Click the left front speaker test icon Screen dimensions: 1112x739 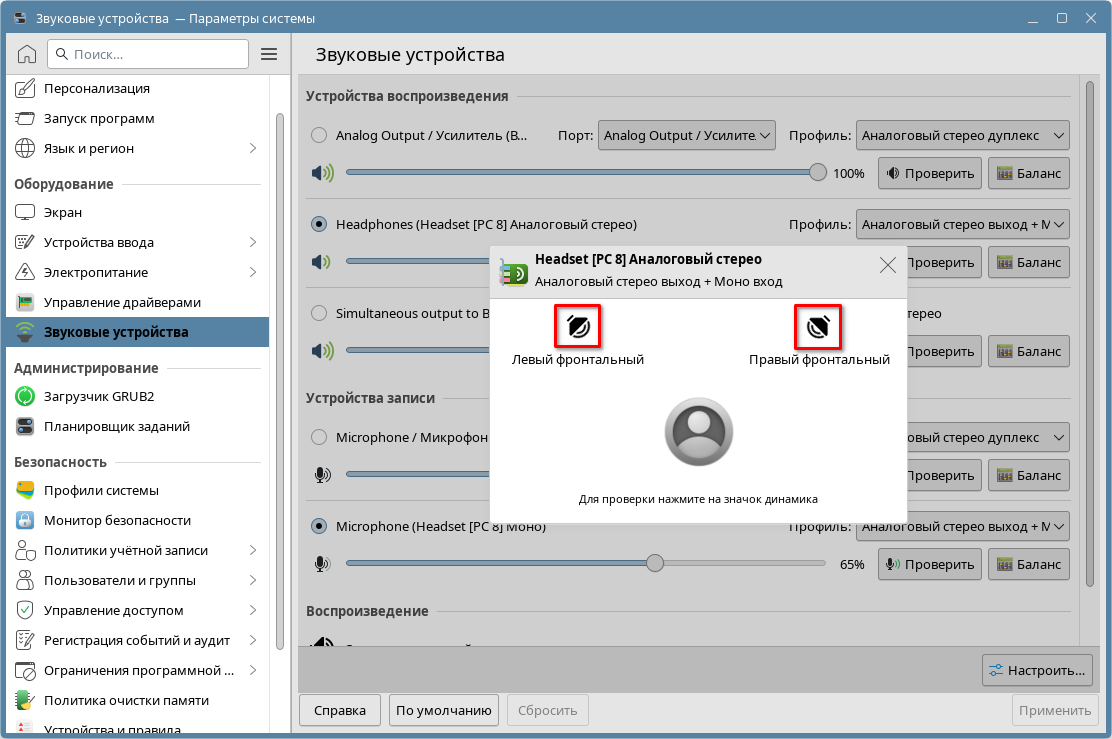[x=577, y=327]
